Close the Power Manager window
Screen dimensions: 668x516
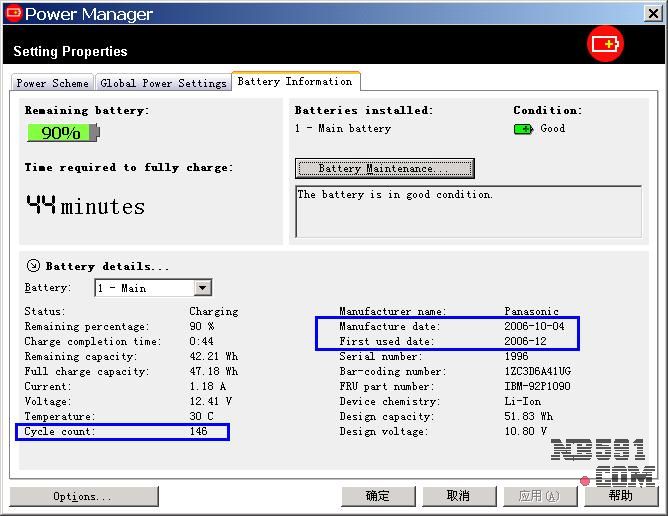tap(650, 13)
